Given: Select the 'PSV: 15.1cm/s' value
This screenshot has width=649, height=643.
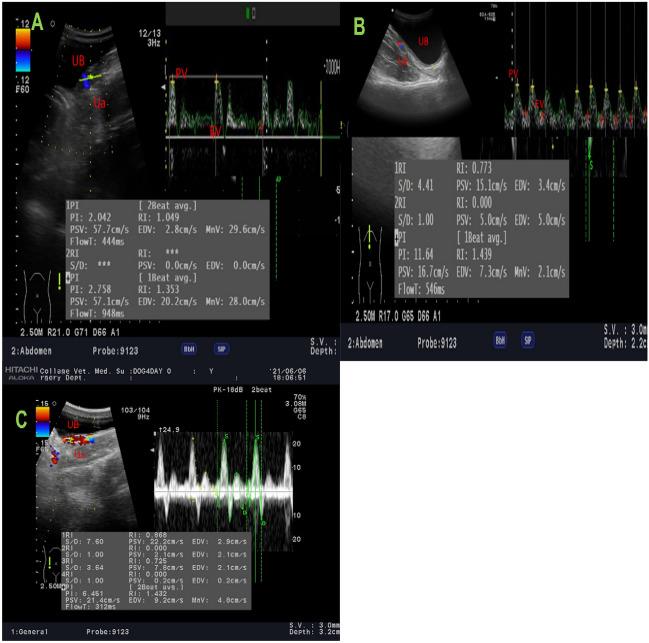Looking at the screenshot, I should [x=482, y=185].
